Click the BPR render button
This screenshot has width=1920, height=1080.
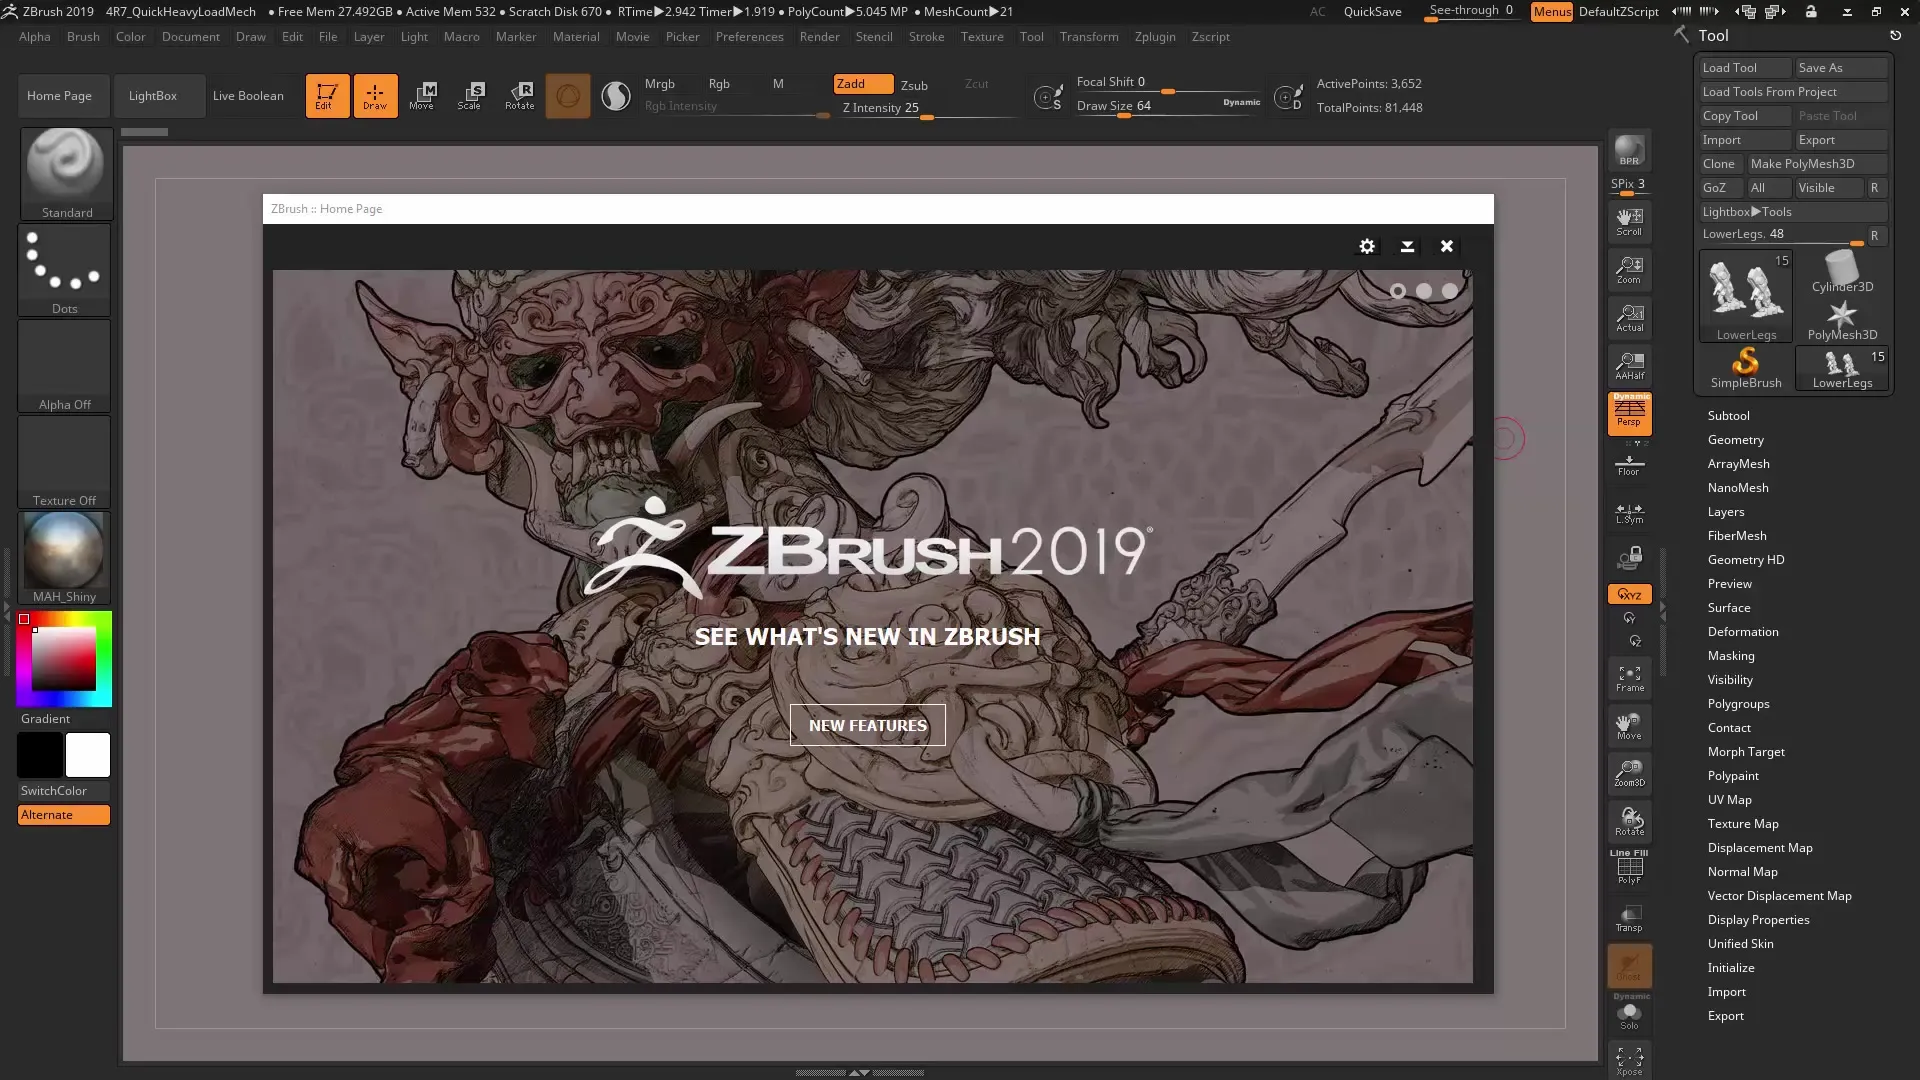[x=1629, y=150]
